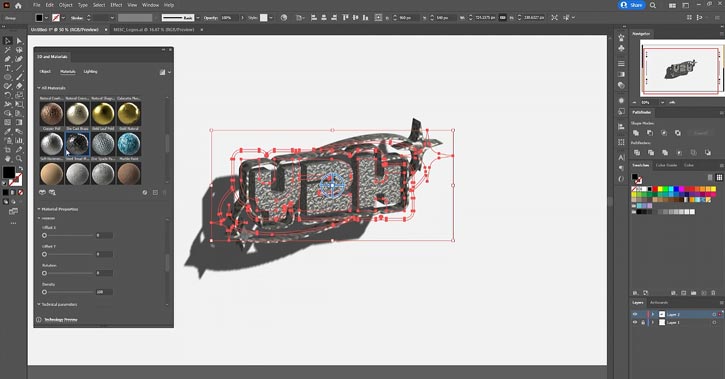The image size is (725, 379).
Task: Click Recolor Artwork wheel icon
Action: 284,18
